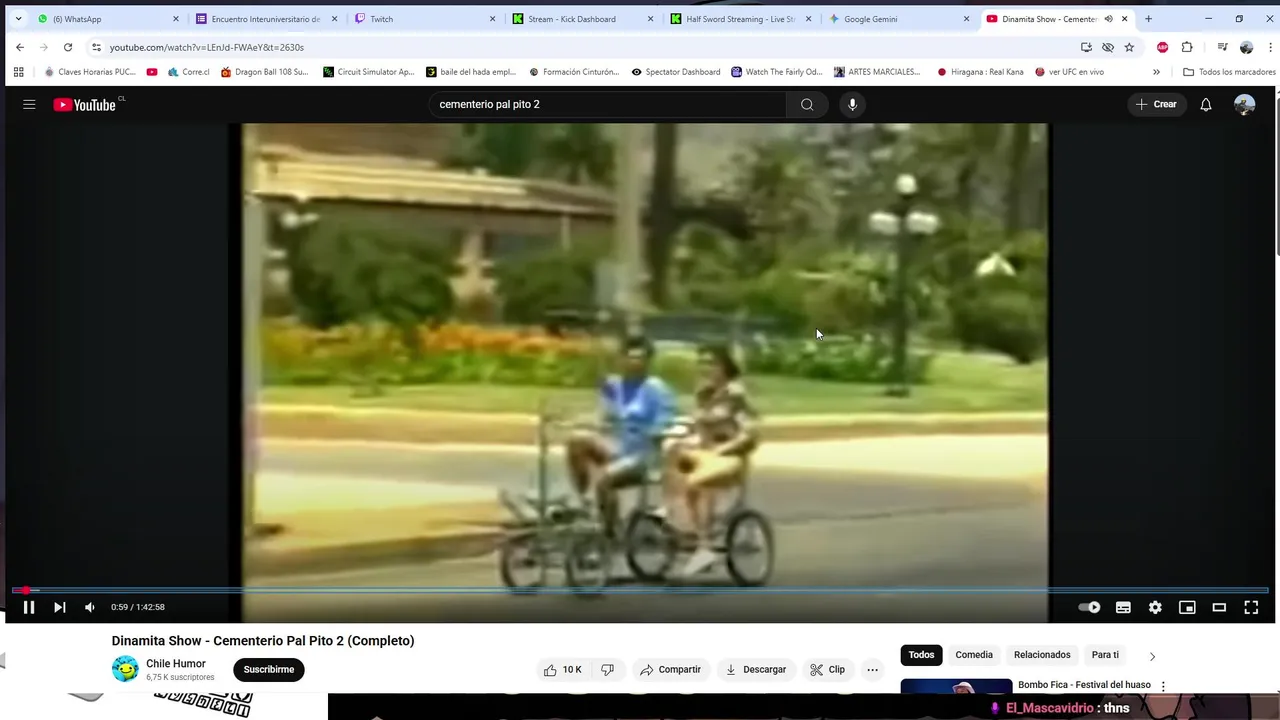Pause the video

[x=29, y=607]
